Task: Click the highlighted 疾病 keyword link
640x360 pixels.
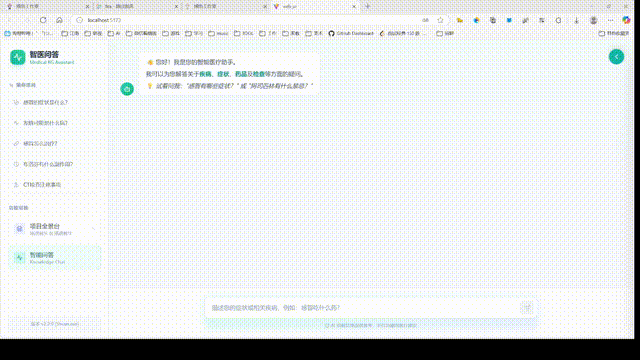Action: point(205,74)
